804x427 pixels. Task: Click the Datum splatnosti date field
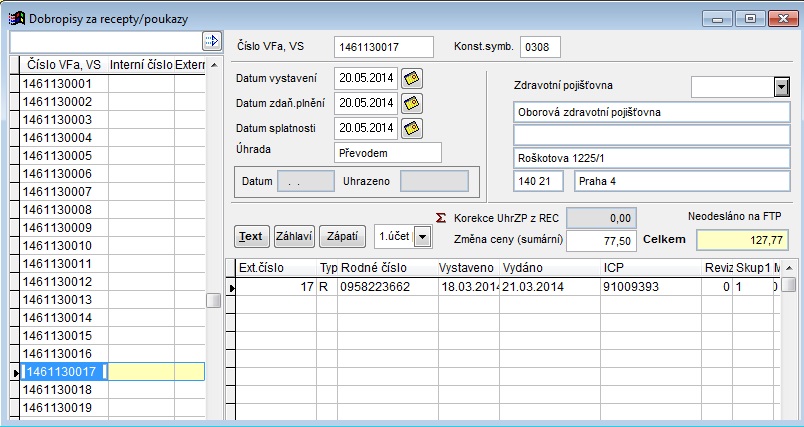click(x=366, y=128)
